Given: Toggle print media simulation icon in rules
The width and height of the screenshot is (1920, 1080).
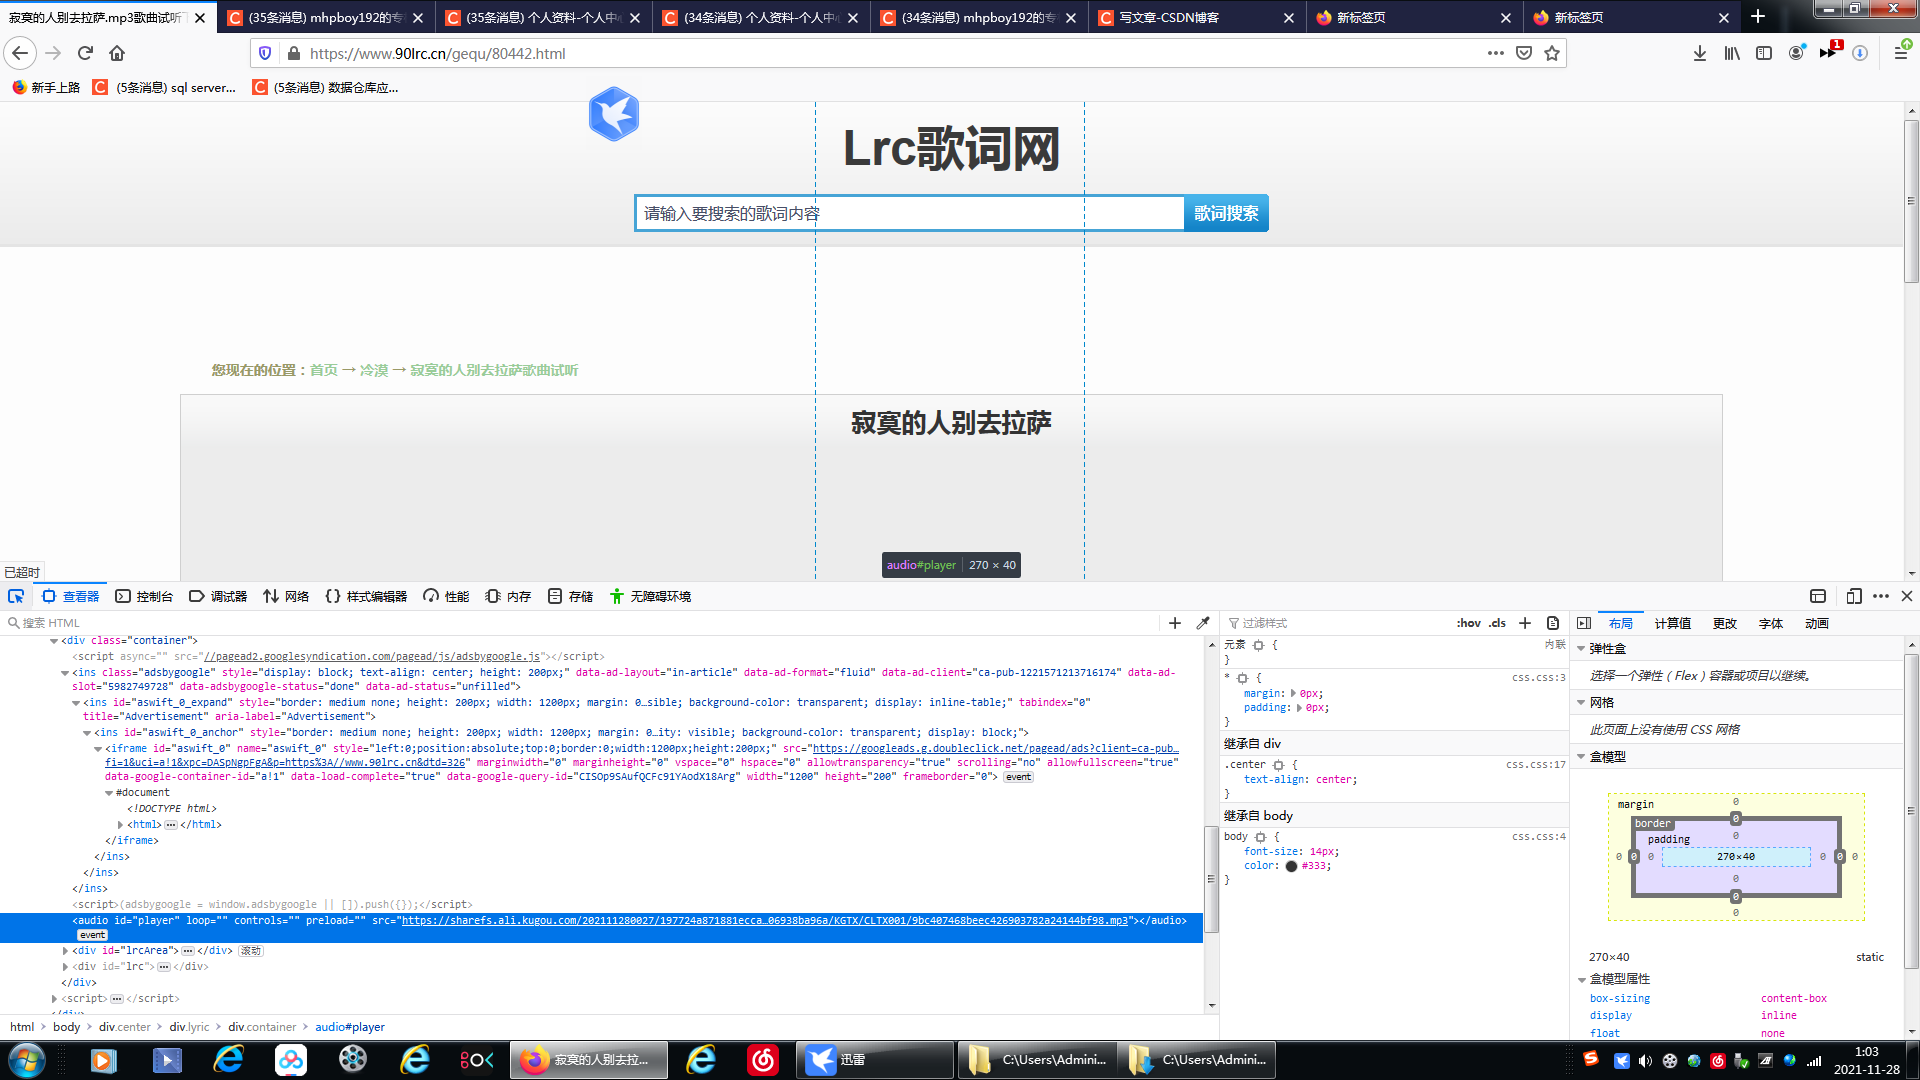Looking at the screenshot, I should (1553, 623).
